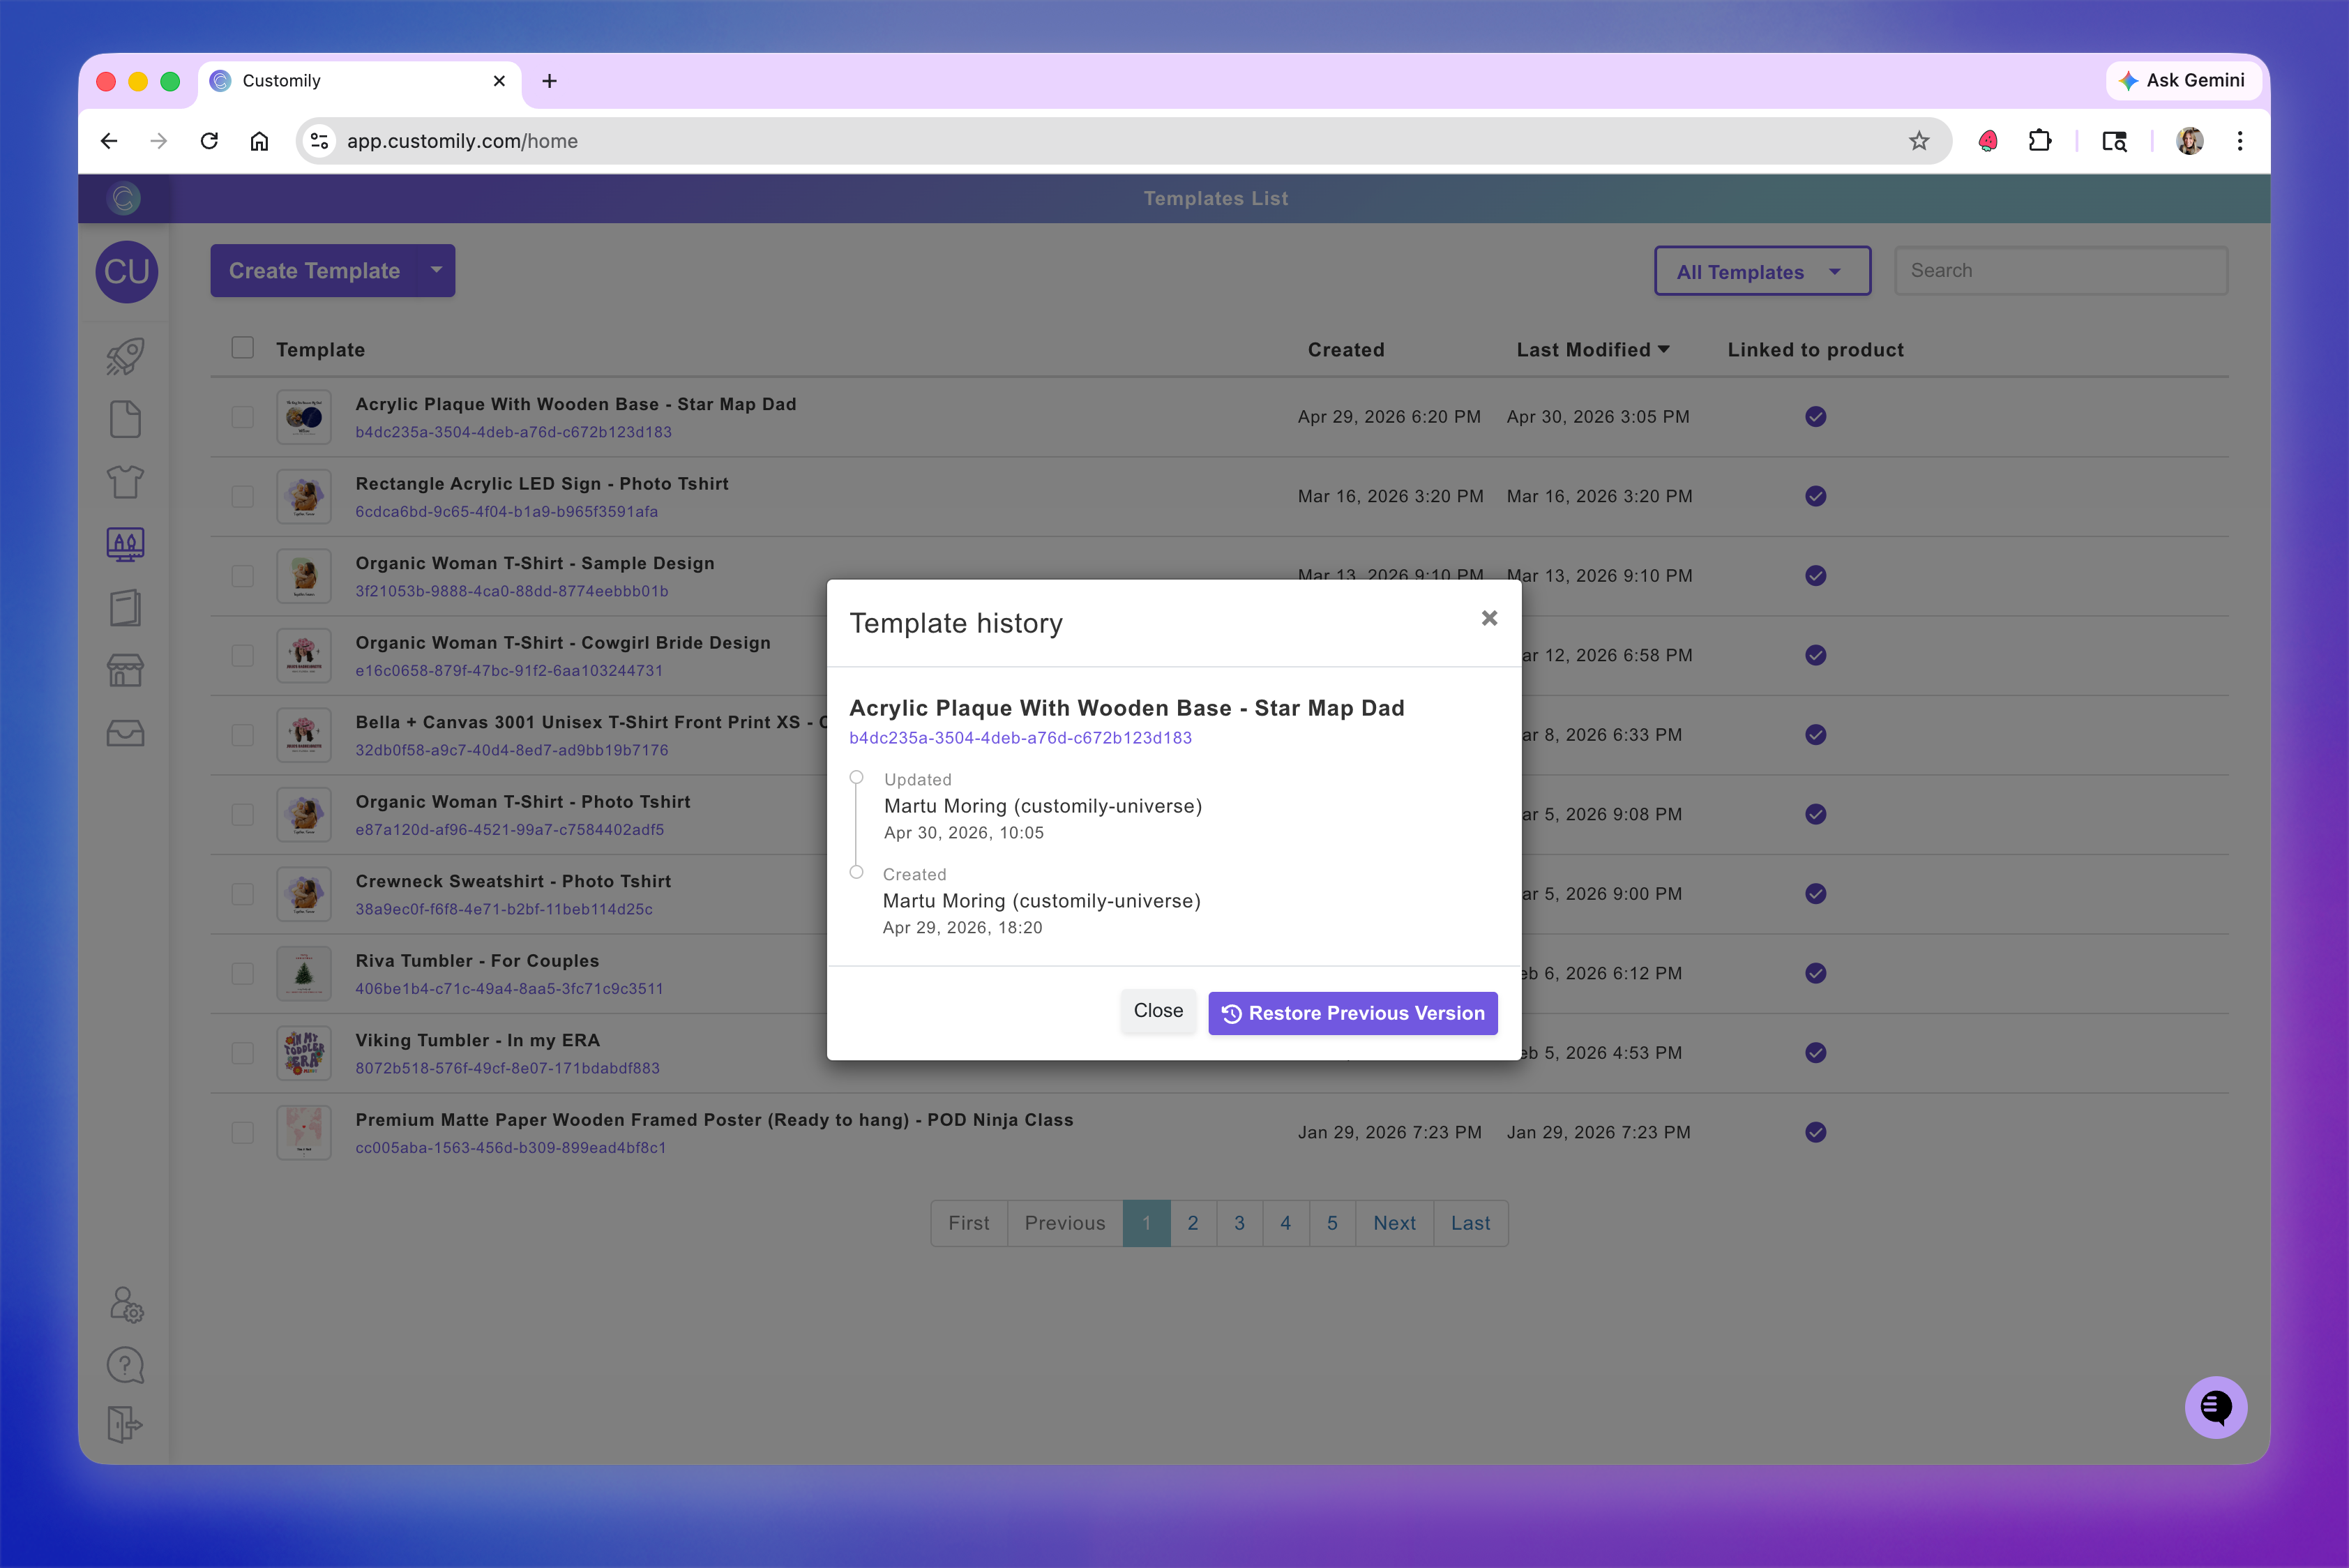2349x1568 pixels.
Task: Open Viking Tumbler In my ERA thumbnail
Action: (x=304, y=1053)
